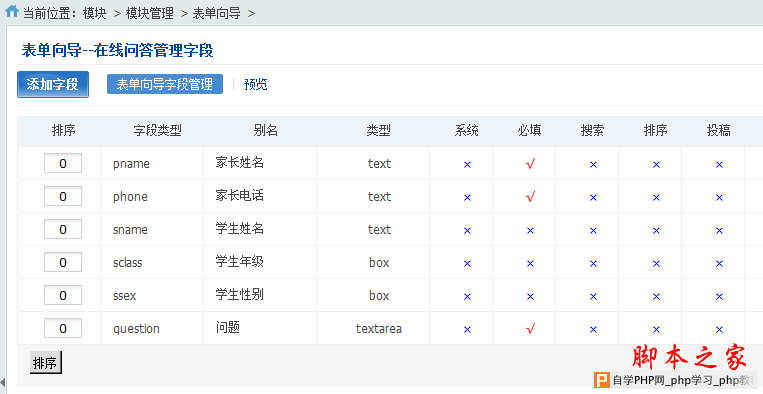Image resolution: width=763 pixels, height=394 pixels.
Task: Toggle the 系统 cross for pname
Action: coord(467,165)
